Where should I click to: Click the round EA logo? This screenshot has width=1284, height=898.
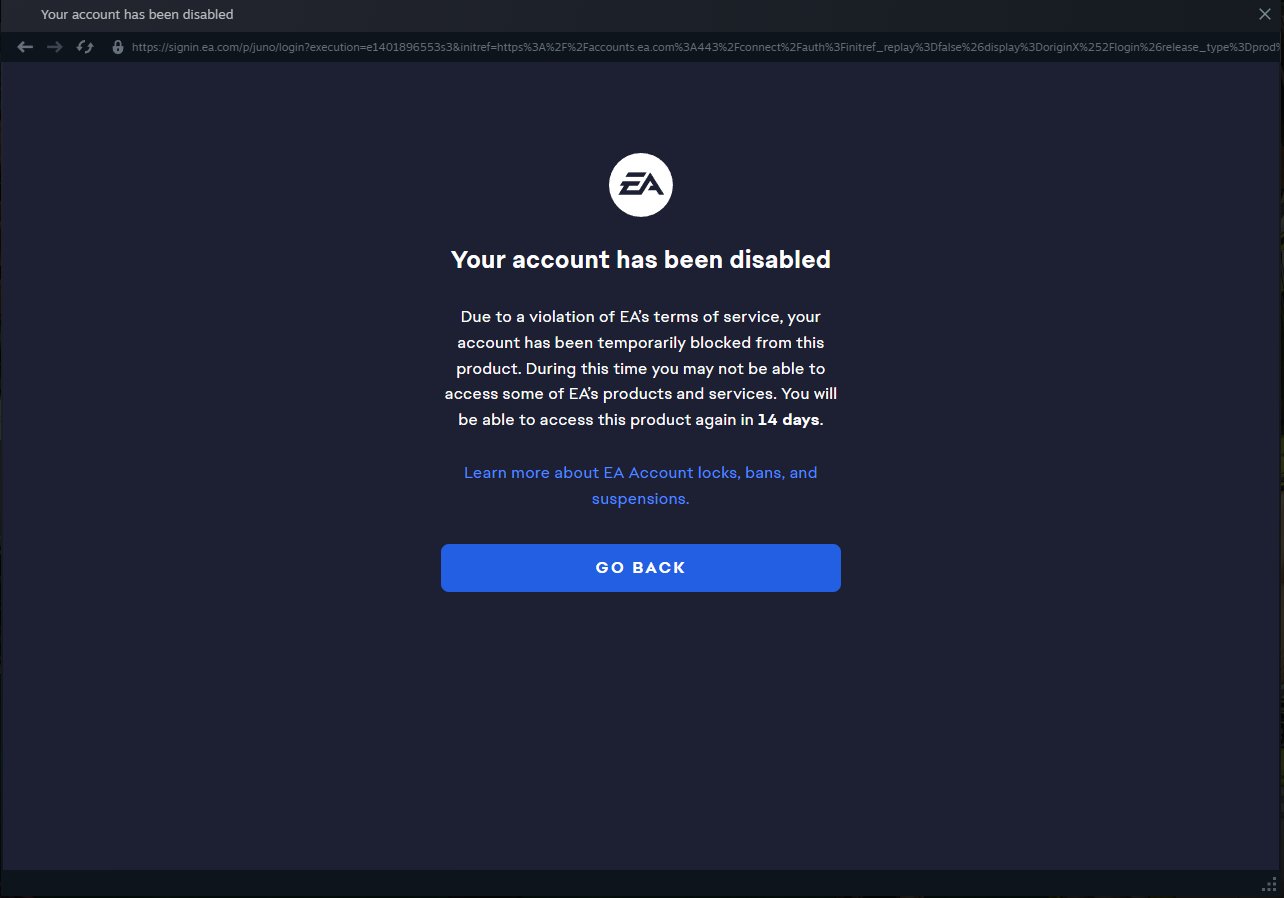641,185
